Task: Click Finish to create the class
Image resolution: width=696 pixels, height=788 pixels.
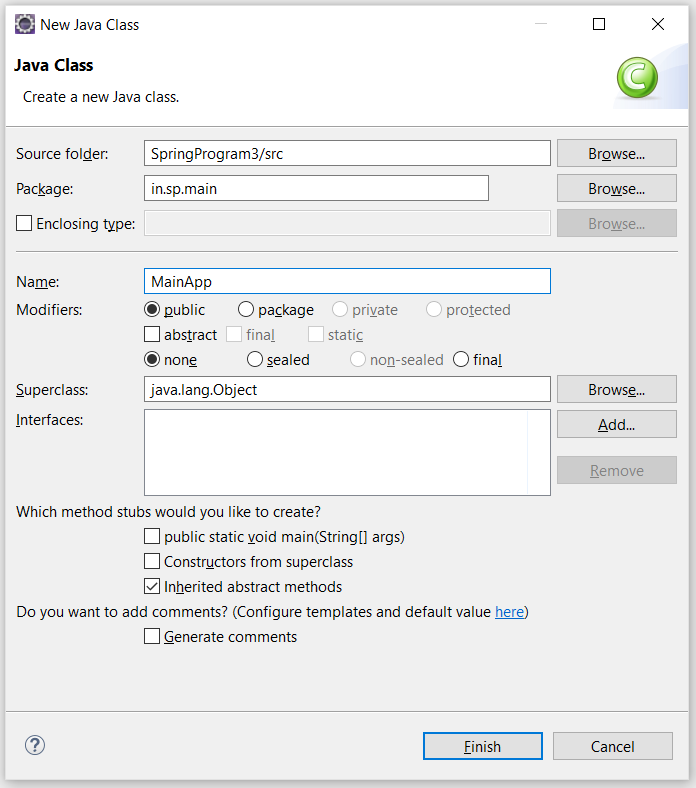Action: coord(482,746)
